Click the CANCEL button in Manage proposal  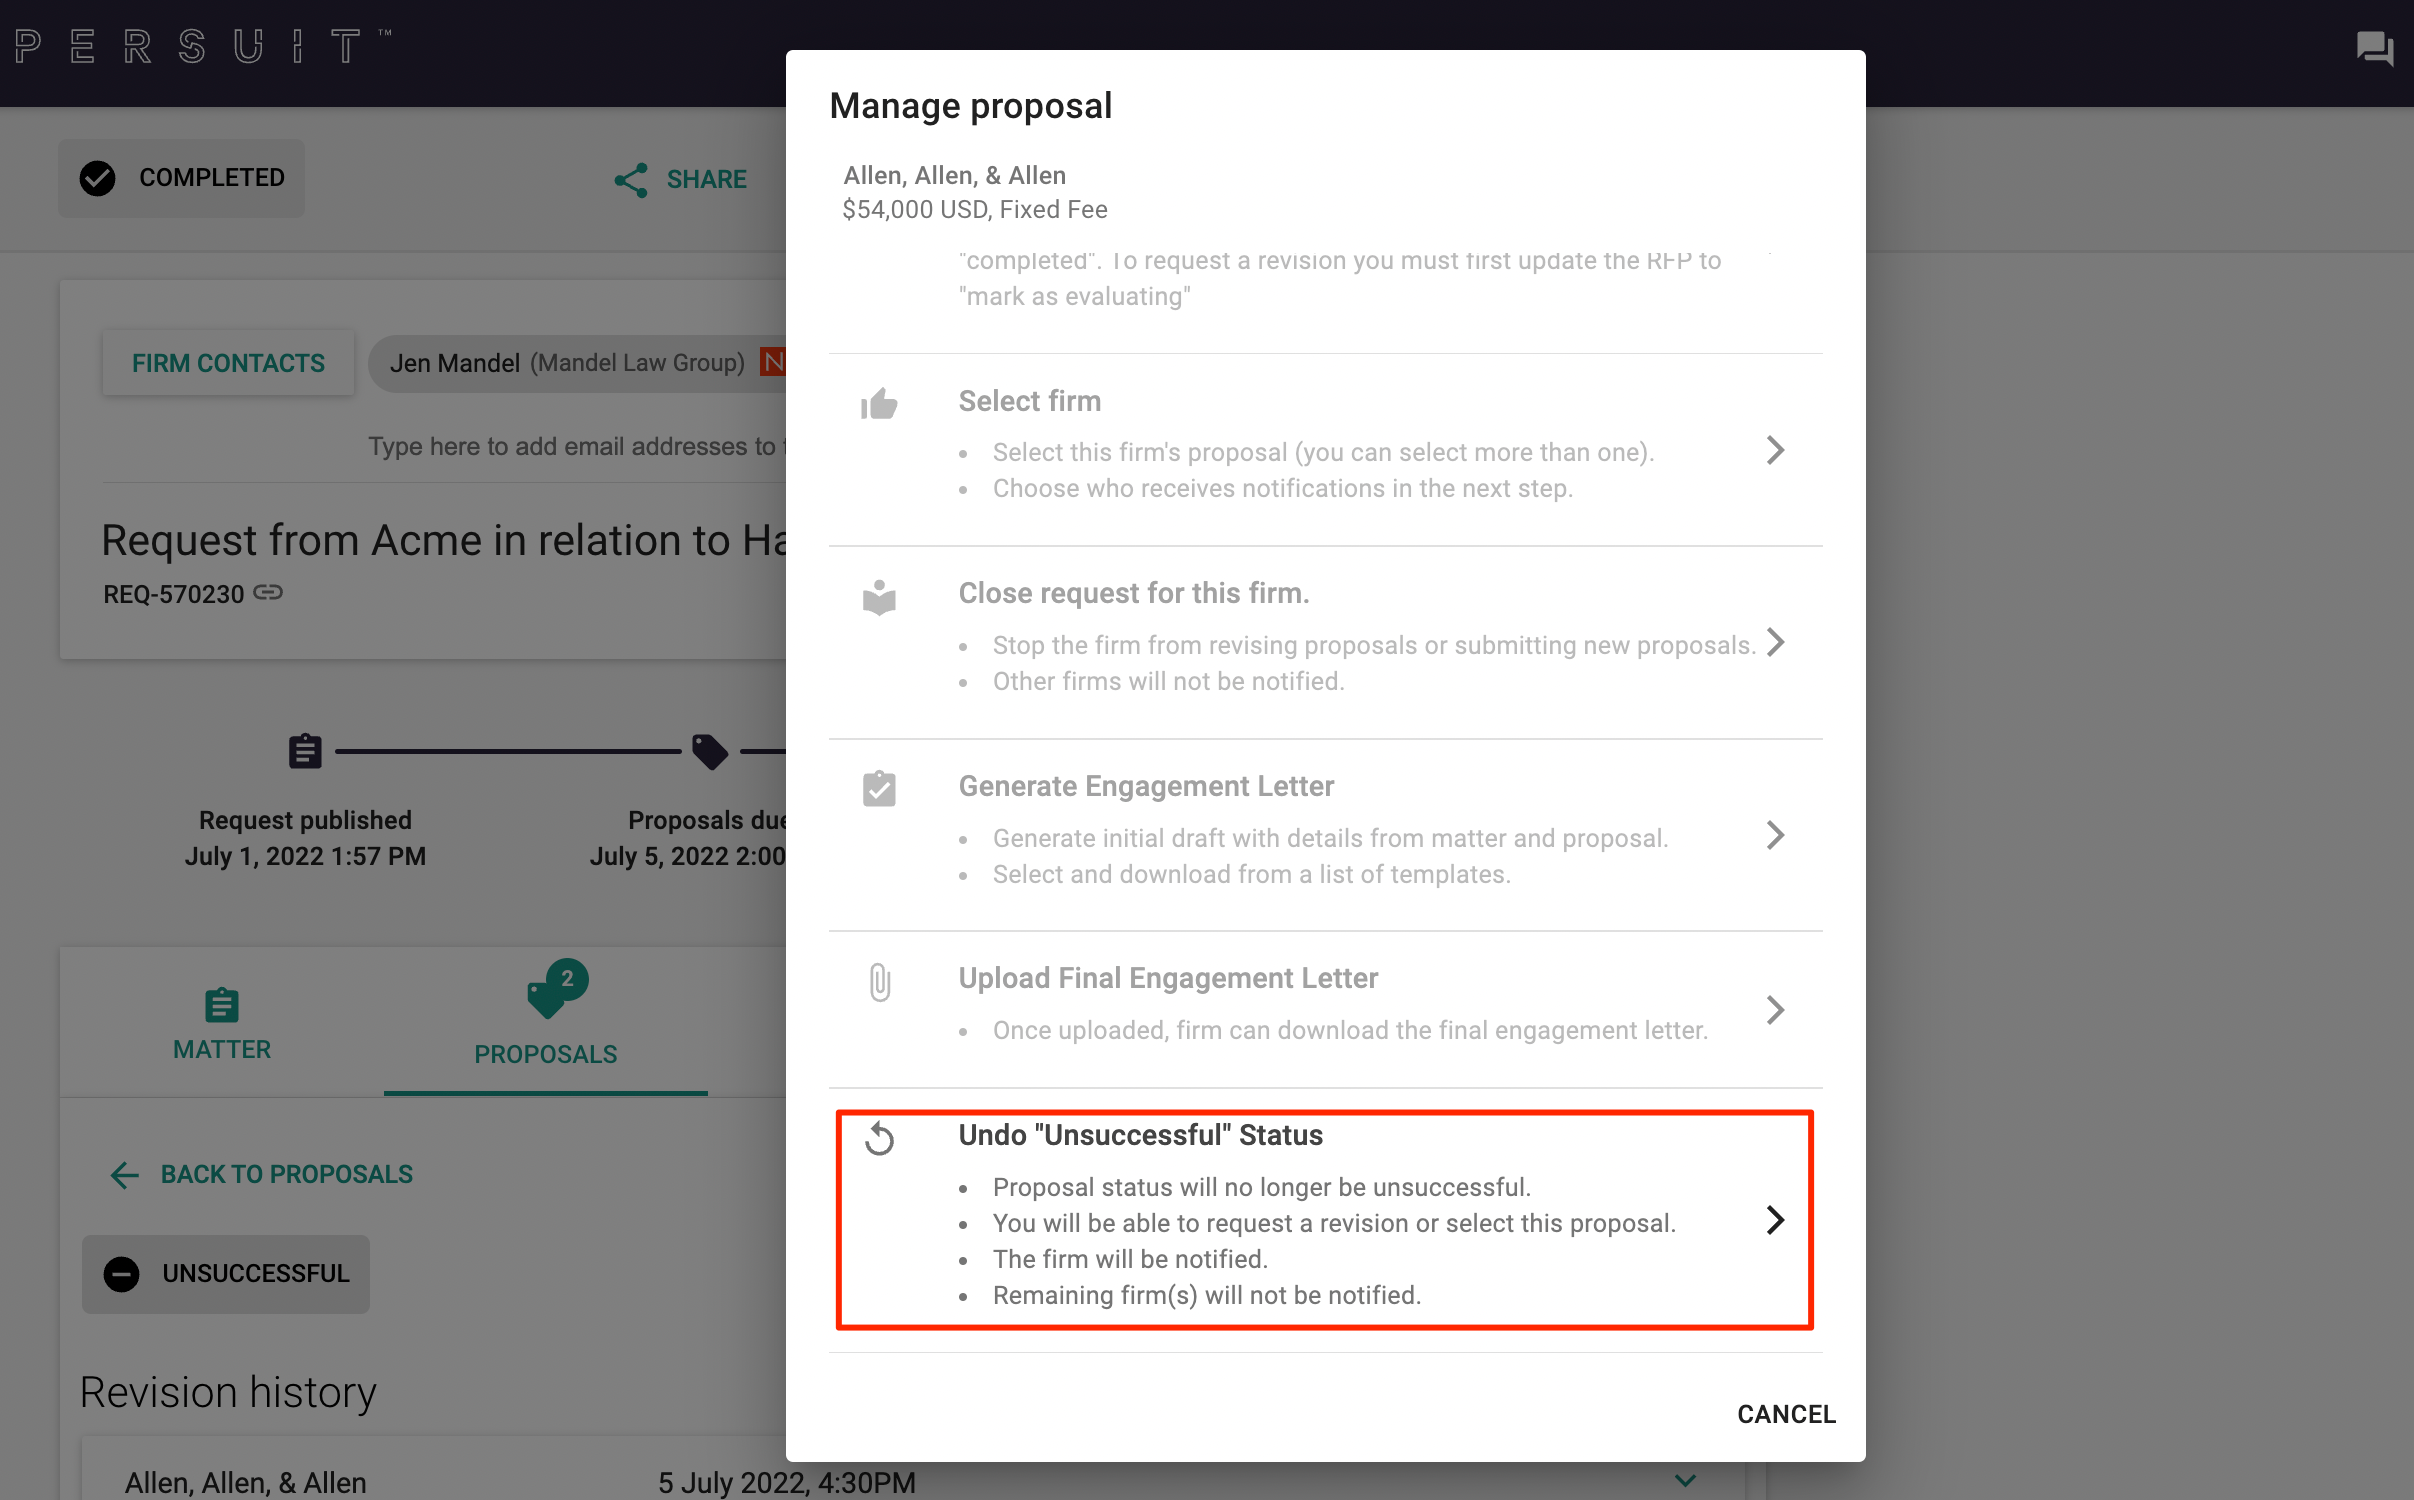pos(1786,1414)
